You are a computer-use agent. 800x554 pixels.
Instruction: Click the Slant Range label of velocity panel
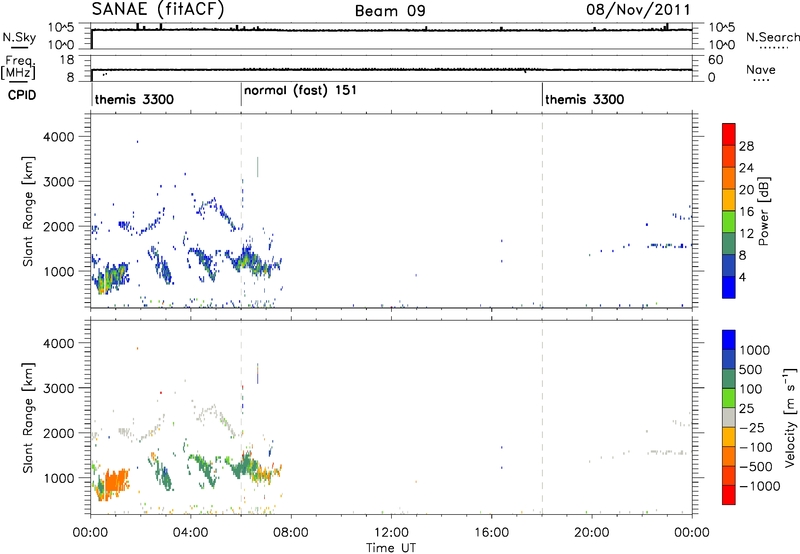(x=28, y=418)
